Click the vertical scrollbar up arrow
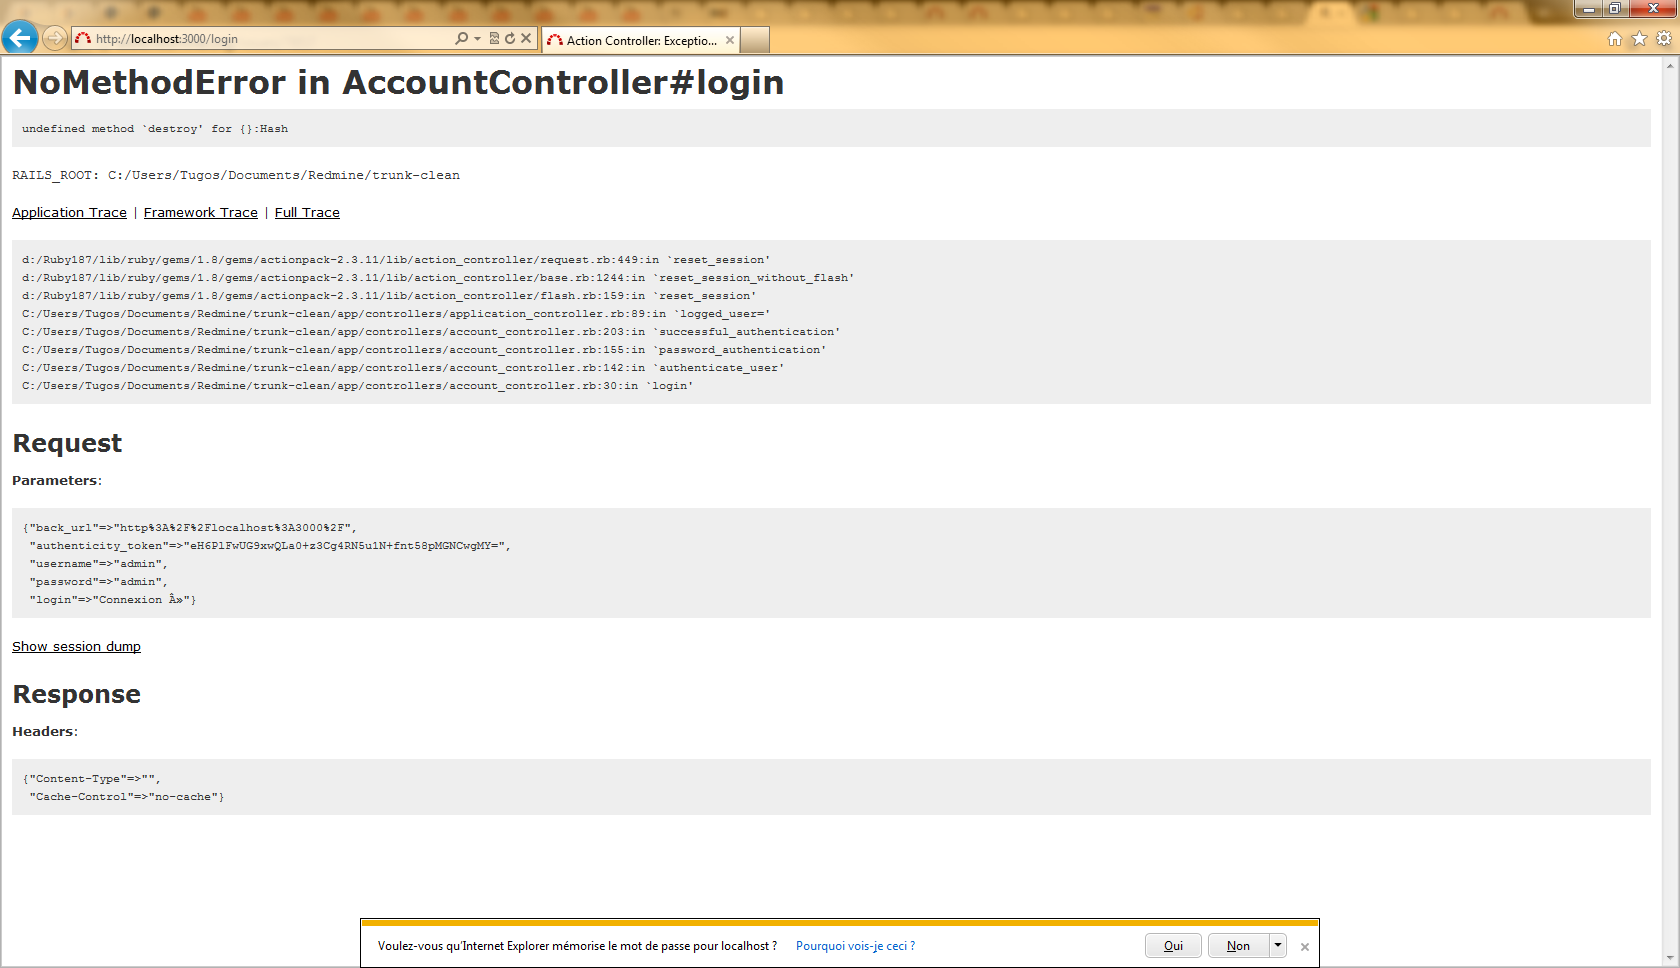The image size is (1680, 968). pyautogui.click(x=1670, y=66)
